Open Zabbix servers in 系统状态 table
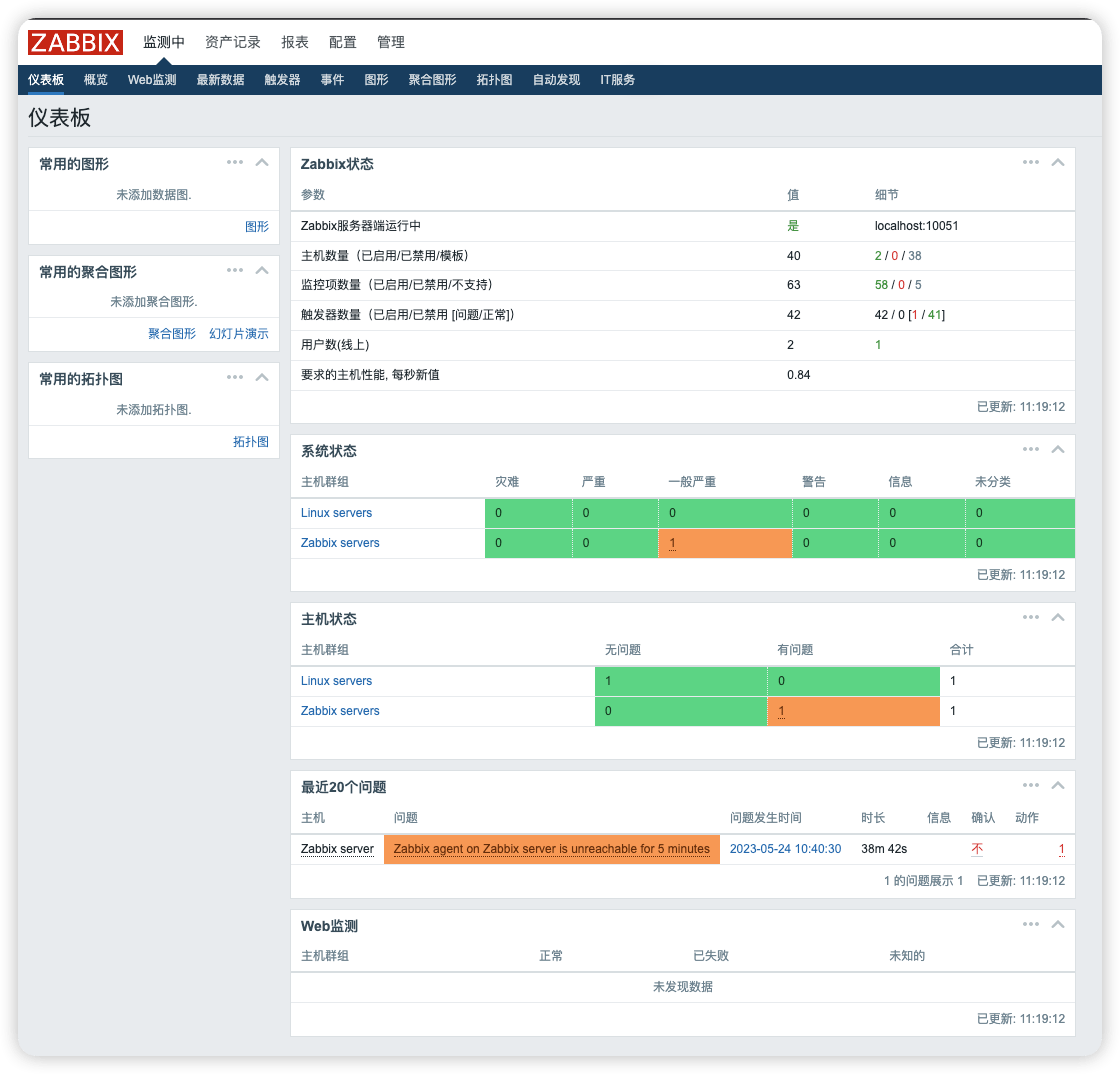The width and height of the screenshot is (1120, 1074). click(x=340, y=543)
